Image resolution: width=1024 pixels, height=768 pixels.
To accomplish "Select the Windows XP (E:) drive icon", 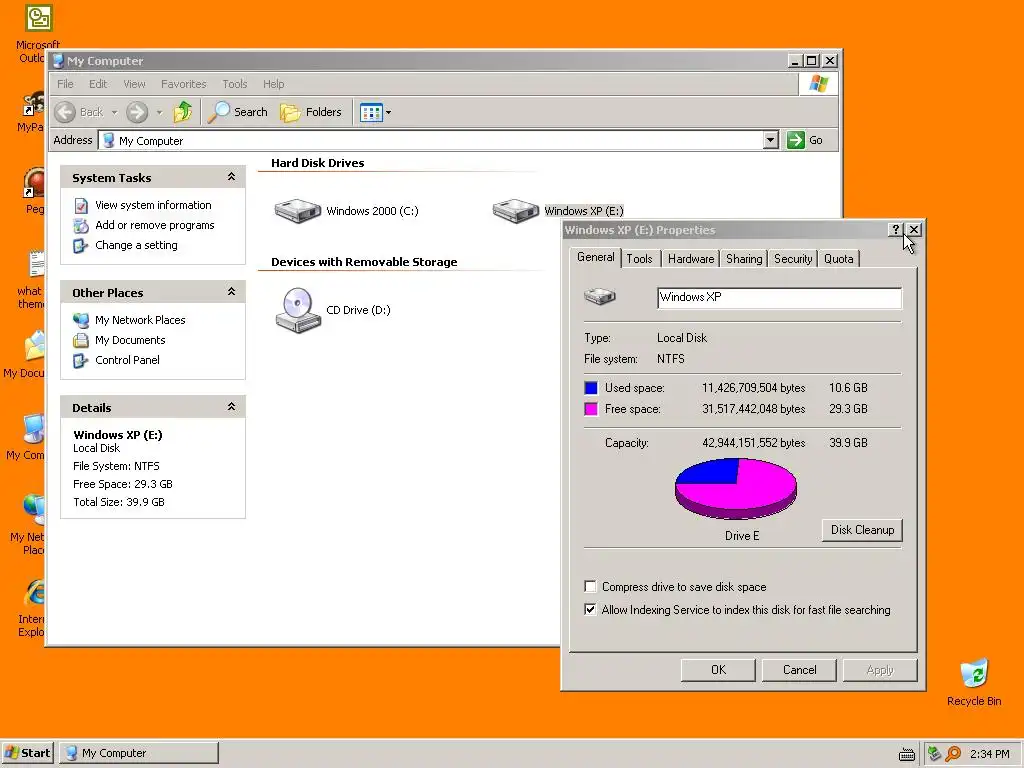I will click(515, 210).
